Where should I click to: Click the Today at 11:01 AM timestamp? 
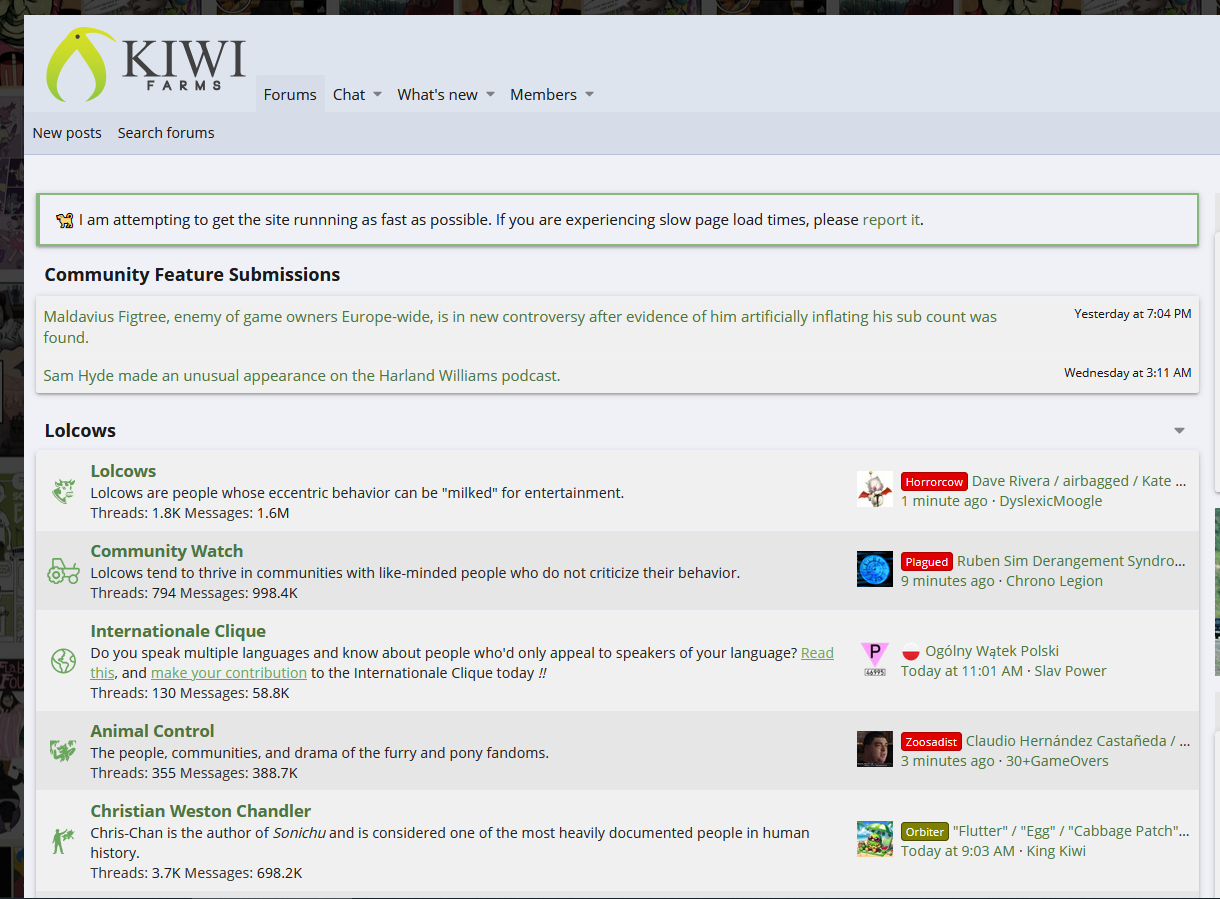click(x=962, y=671)
